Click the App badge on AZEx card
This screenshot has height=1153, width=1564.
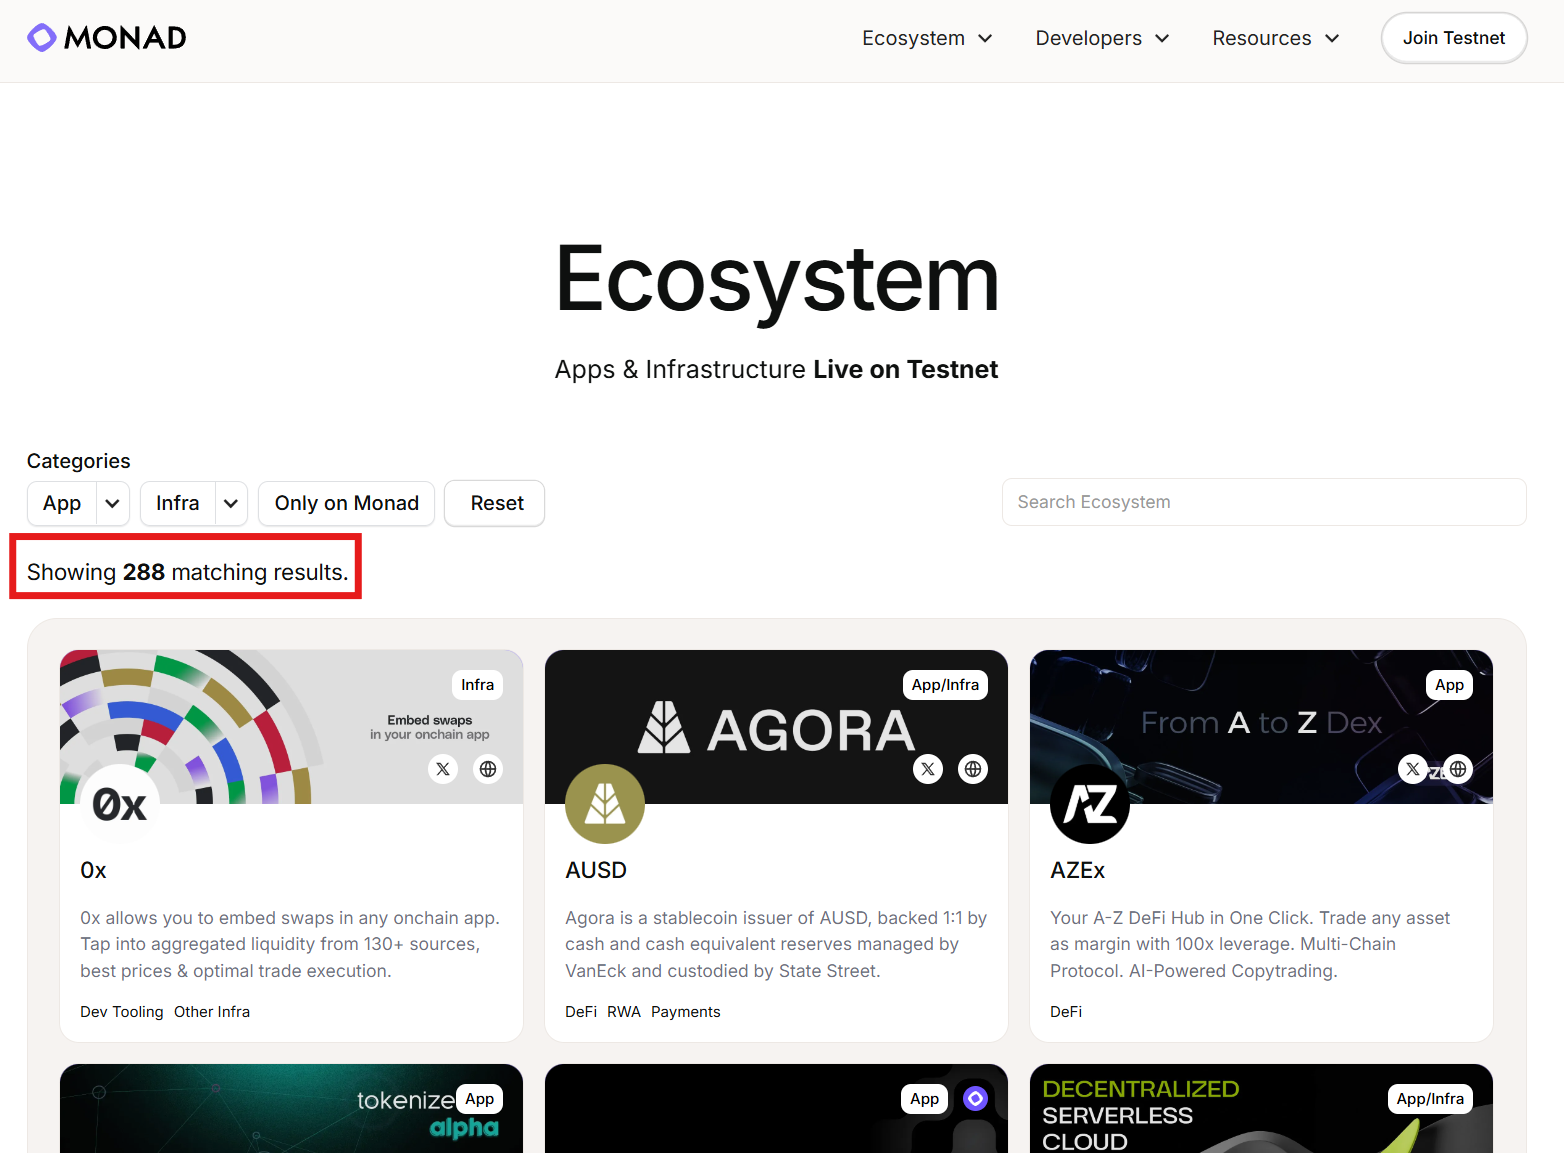(x=1449, y=685)
